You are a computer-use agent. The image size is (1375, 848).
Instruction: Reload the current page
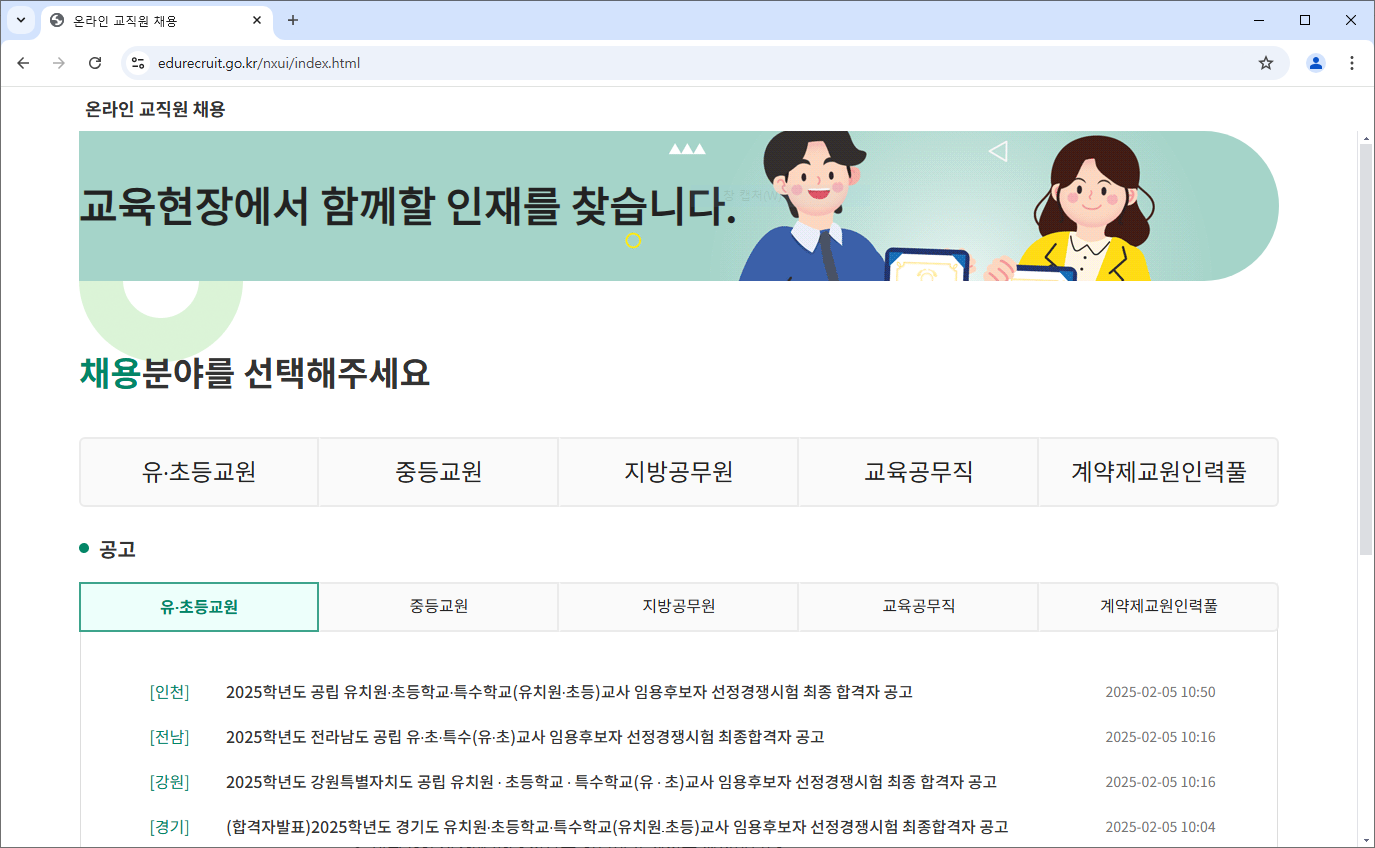tap(95, 62)
